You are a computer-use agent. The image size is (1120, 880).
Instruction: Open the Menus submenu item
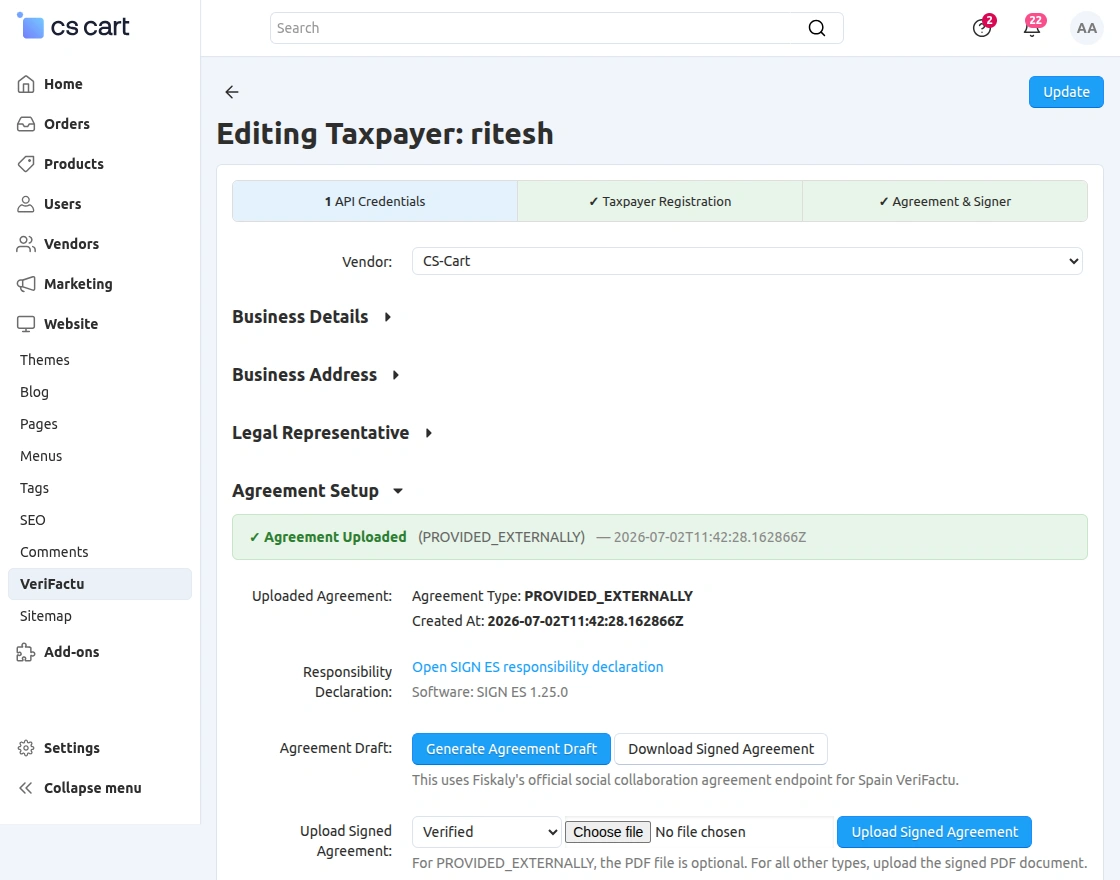tap(41, 456)
